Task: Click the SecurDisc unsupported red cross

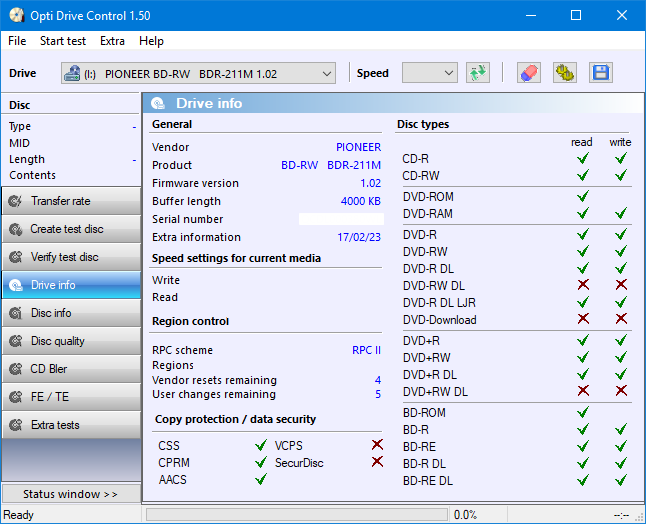Action: pyautogui.click(x=377, y=462)
